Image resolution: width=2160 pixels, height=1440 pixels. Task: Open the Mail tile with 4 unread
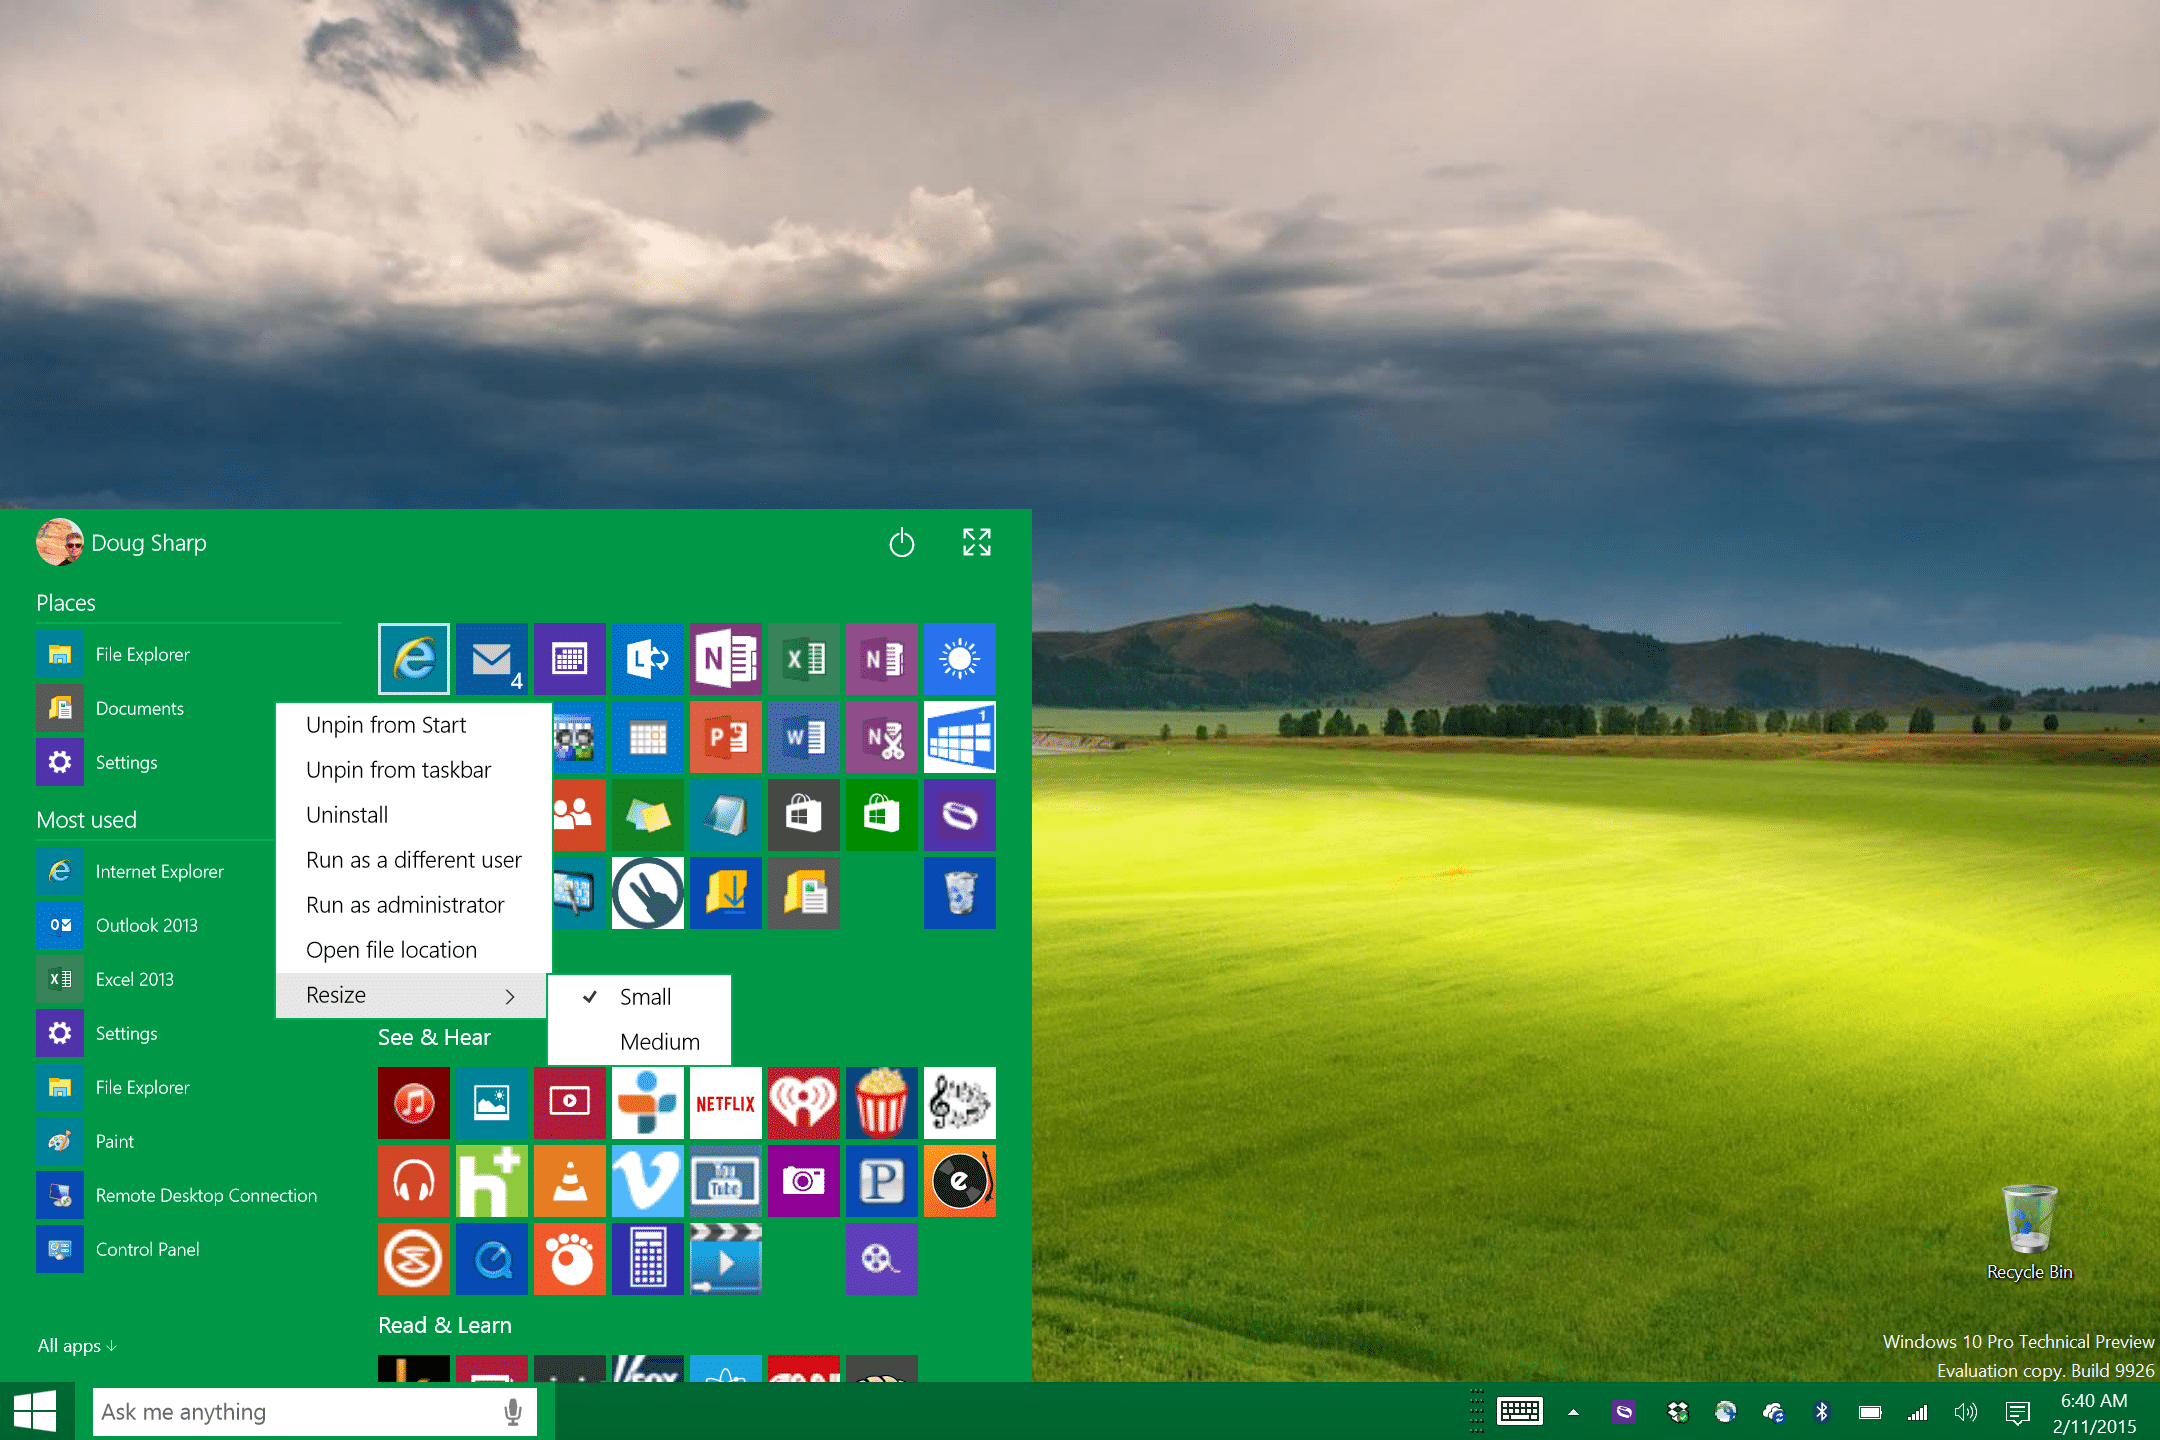(x=492, y=659)
